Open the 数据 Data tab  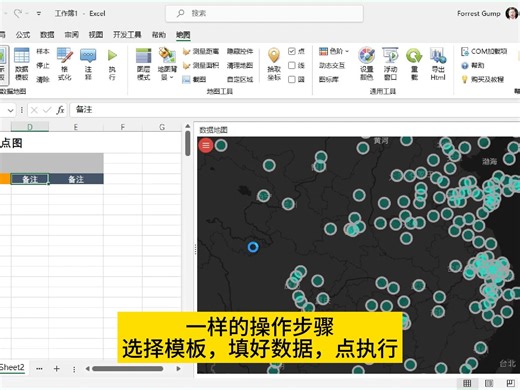(x=47, y=35)
